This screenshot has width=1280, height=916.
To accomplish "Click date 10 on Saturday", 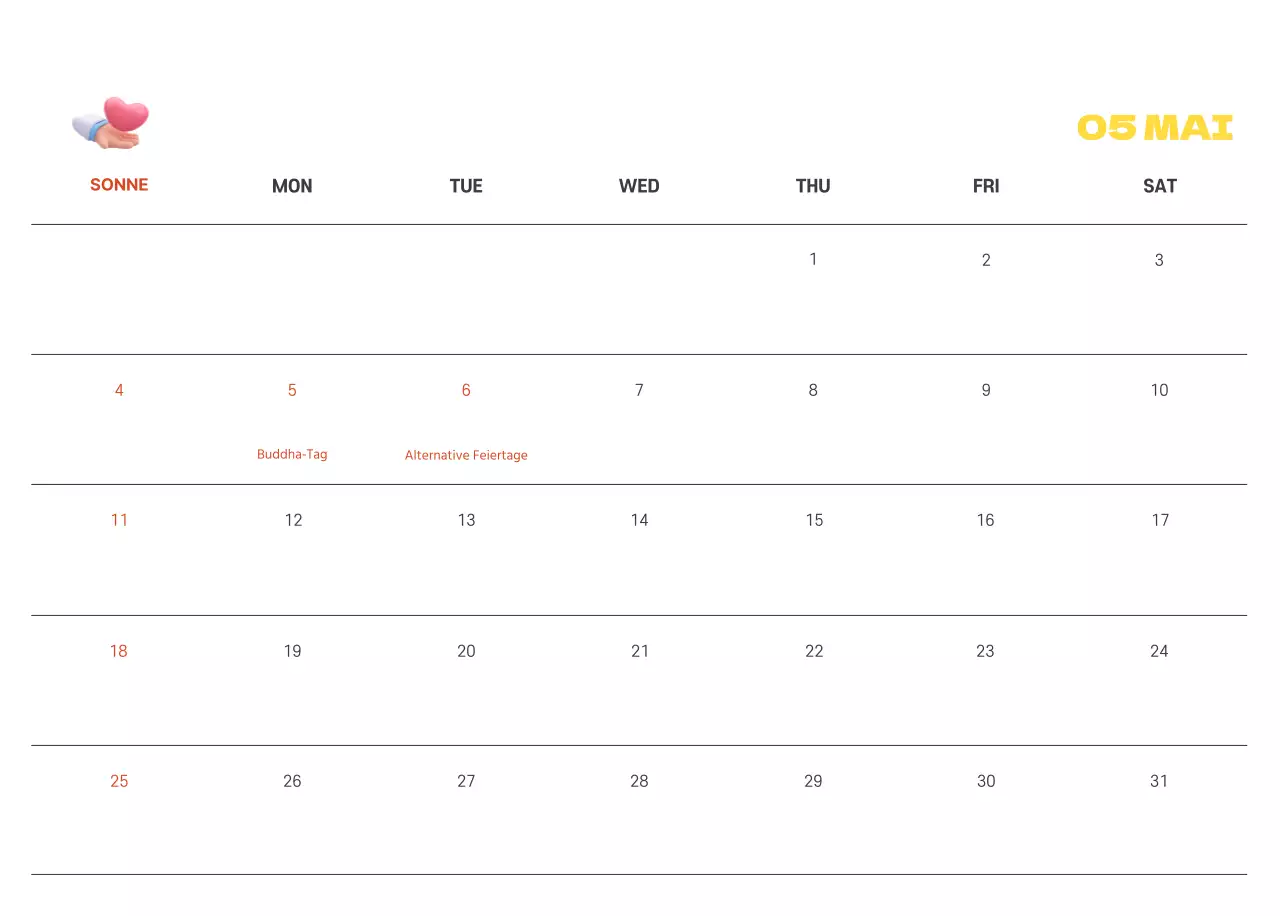I will click(1159, 390).
